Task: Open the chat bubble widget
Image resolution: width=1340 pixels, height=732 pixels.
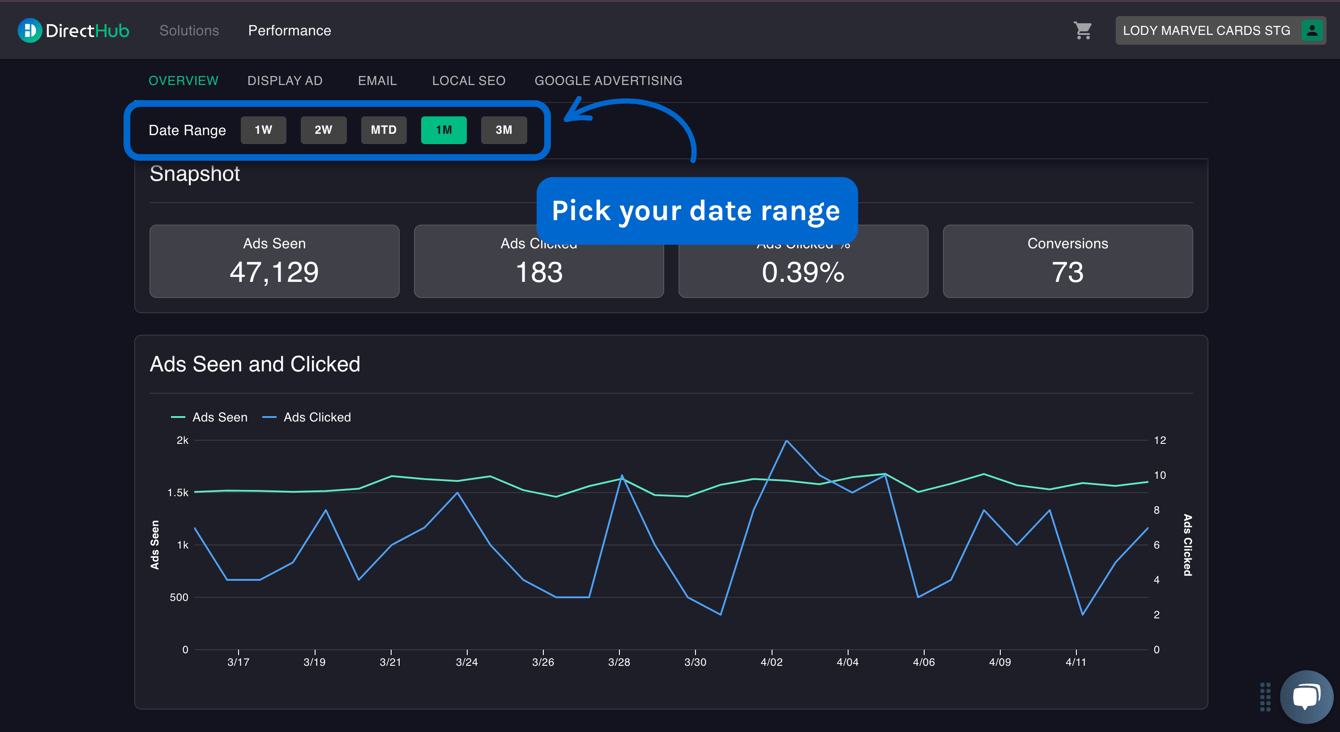Action: [1306, 696]
